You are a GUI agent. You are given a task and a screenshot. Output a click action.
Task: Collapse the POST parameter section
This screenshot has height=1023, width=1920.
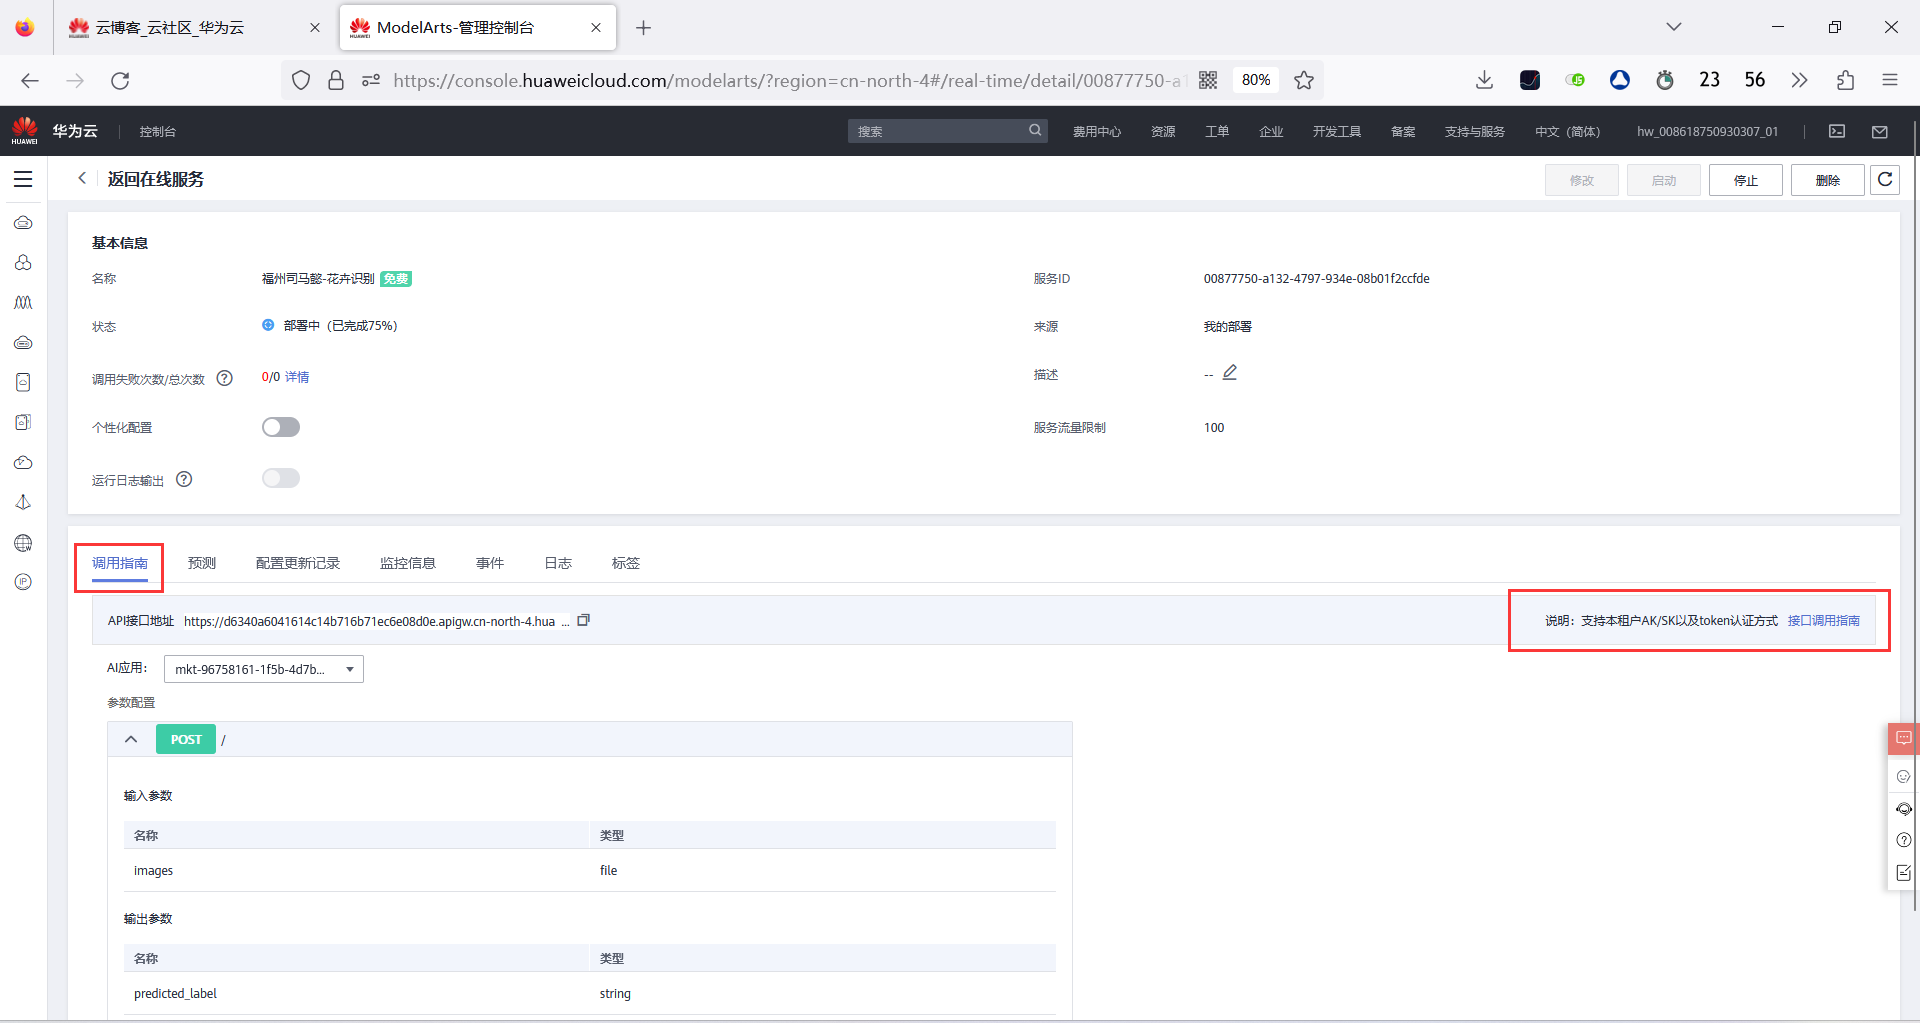pos(131,739)
